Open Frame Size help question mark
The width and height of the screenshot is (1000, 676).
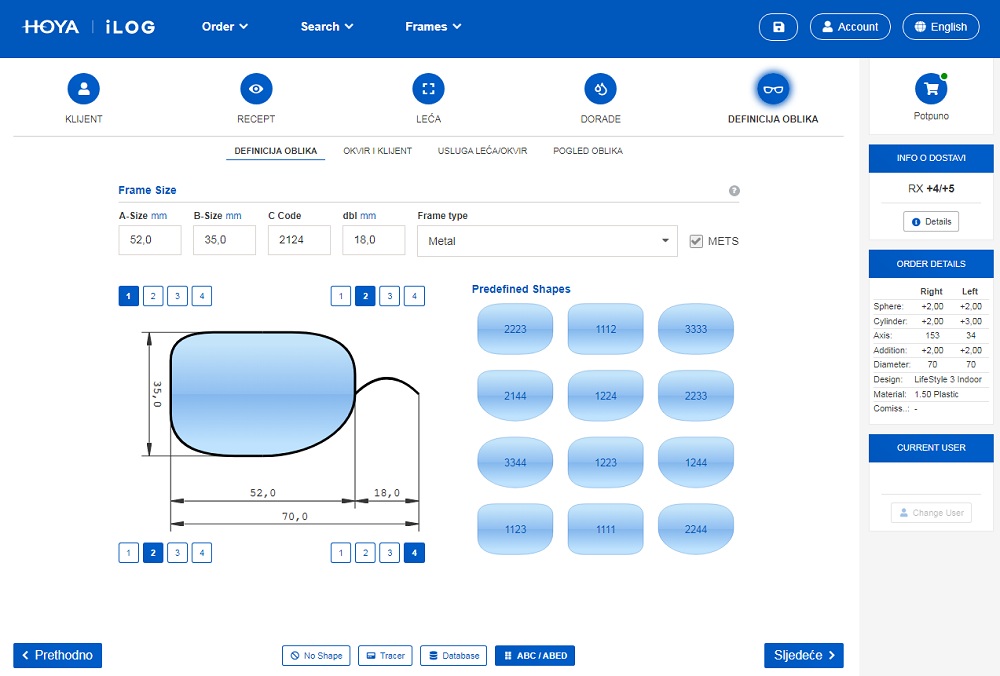[734, 190]
